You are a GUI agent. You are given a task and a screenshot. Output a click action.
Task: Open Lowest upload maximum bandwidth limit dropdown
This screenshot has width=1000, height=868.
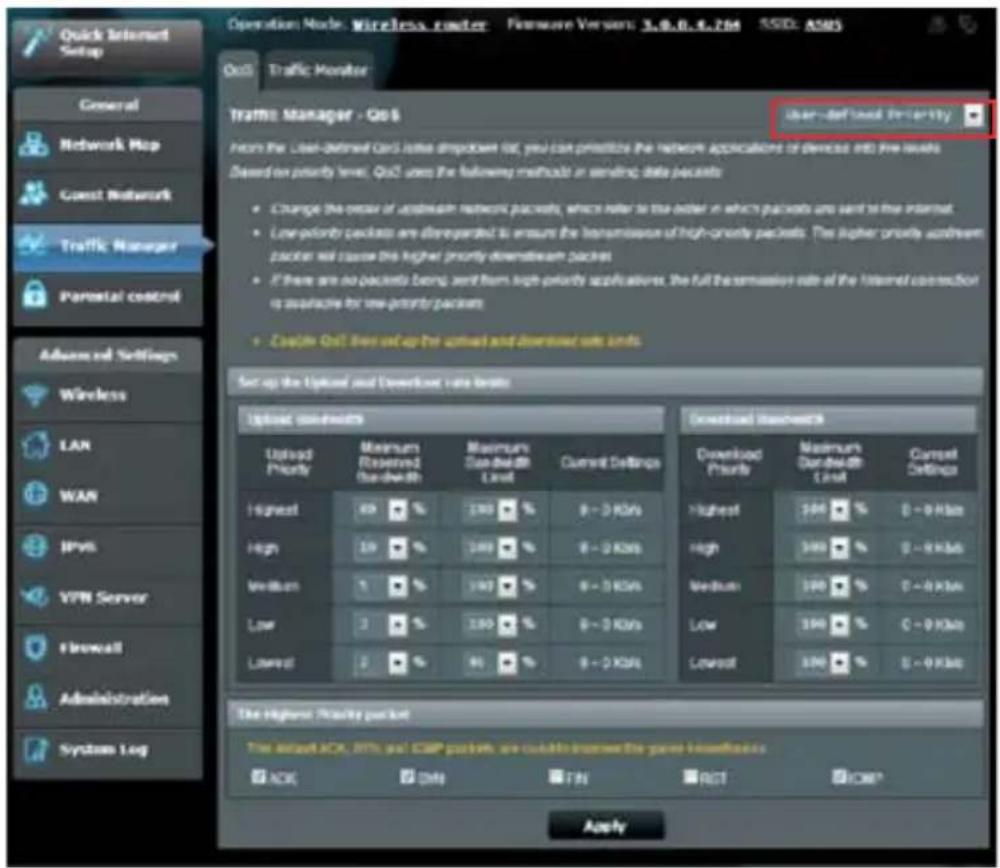(490, 663)
